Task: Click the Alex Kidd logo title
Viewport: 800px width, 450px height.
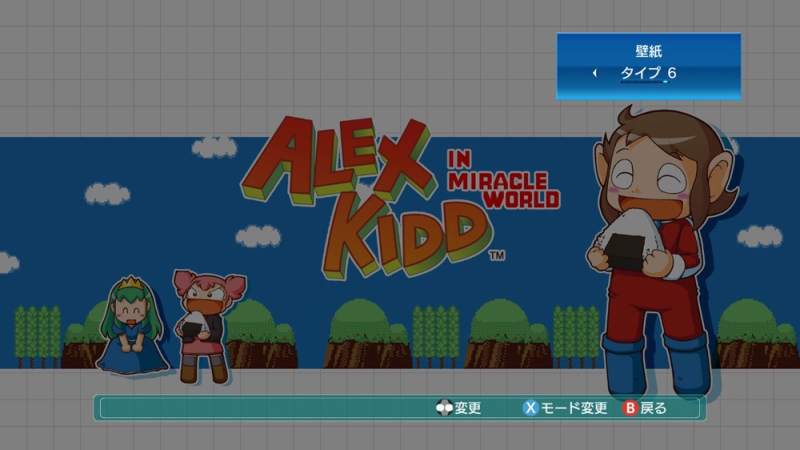Action: 366,199
